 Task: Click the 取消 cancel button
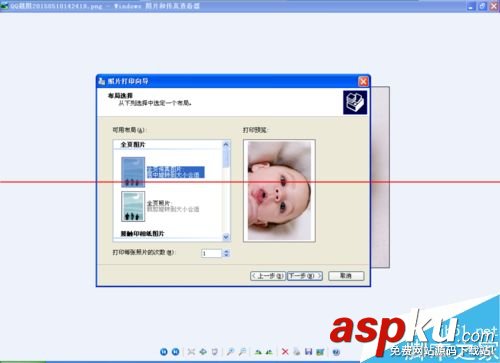click(346, 276)
